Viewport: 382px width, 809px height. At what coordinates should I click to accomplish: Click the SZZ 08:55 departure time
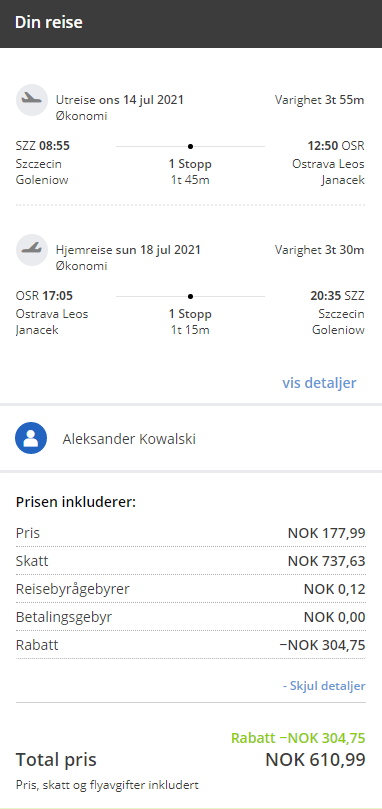tap(43, 146)
